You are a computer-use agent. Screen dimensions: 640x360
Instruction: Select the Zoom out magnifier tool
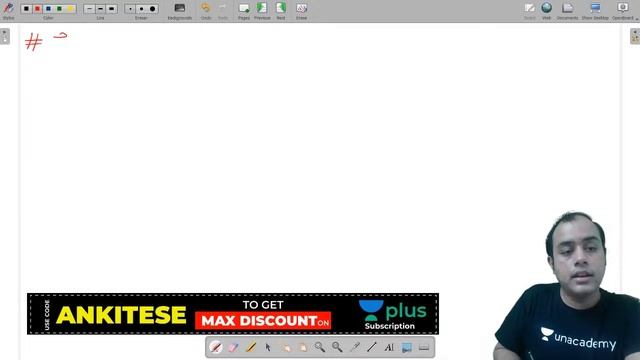coord(337,347)
